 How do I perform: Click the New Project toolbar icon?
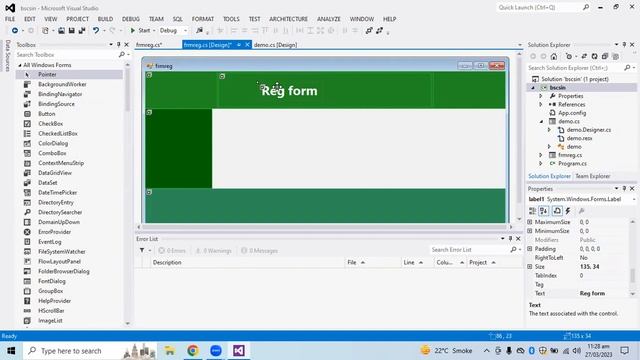pos(45,31)
